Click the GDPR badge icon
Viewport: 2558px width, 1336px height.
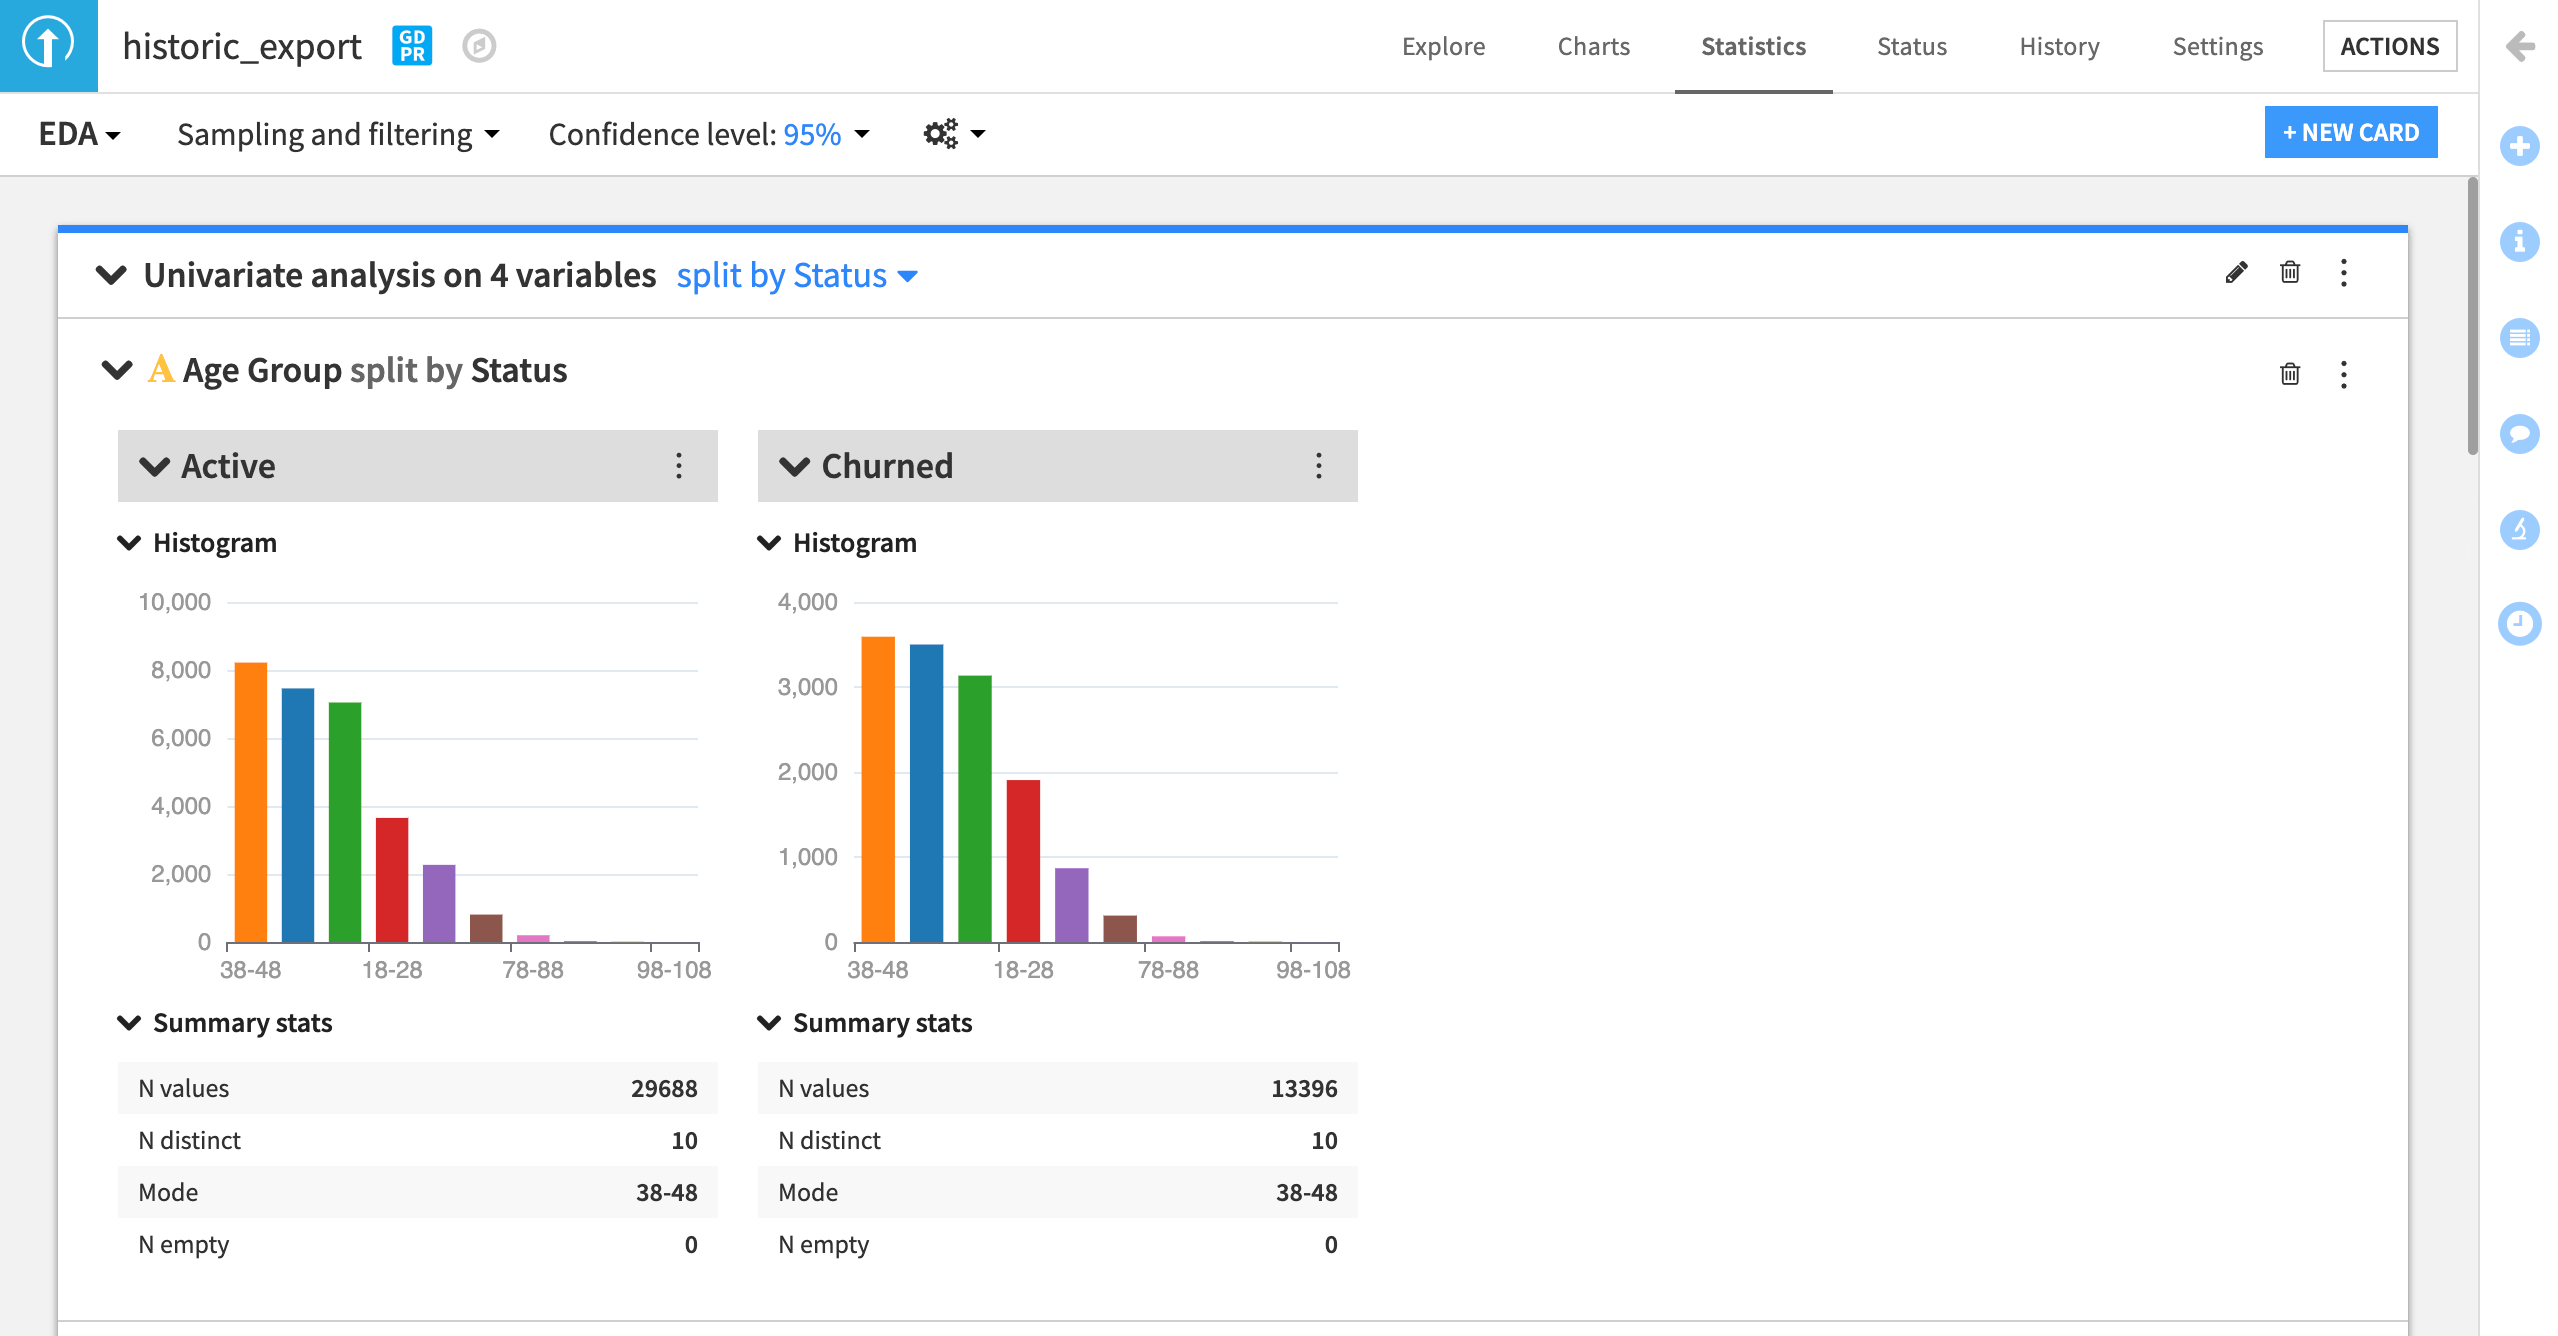(x=412, y=46)
